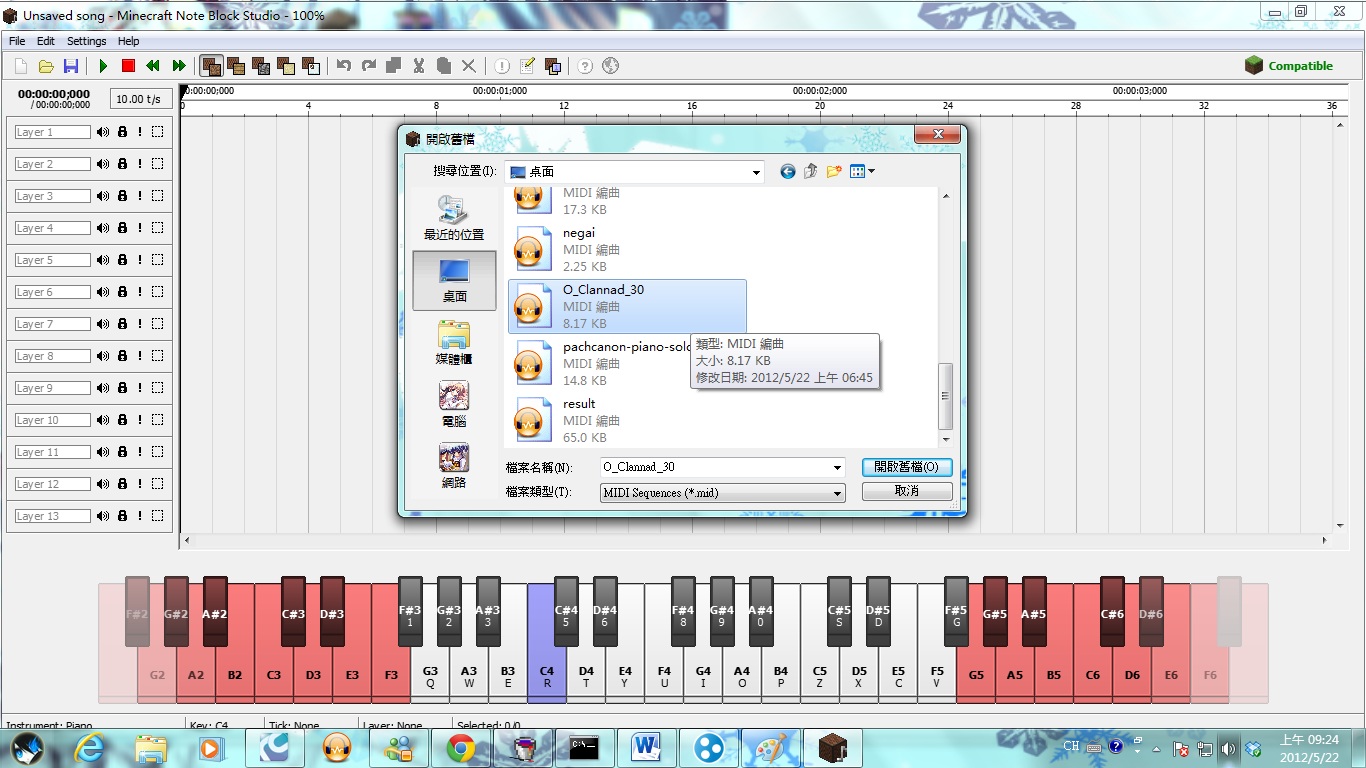Lock Layer 3 using the padlock icon
The height and width of the screenshot is (768, 1366).
pyautogui.click(x=123, y=195)
